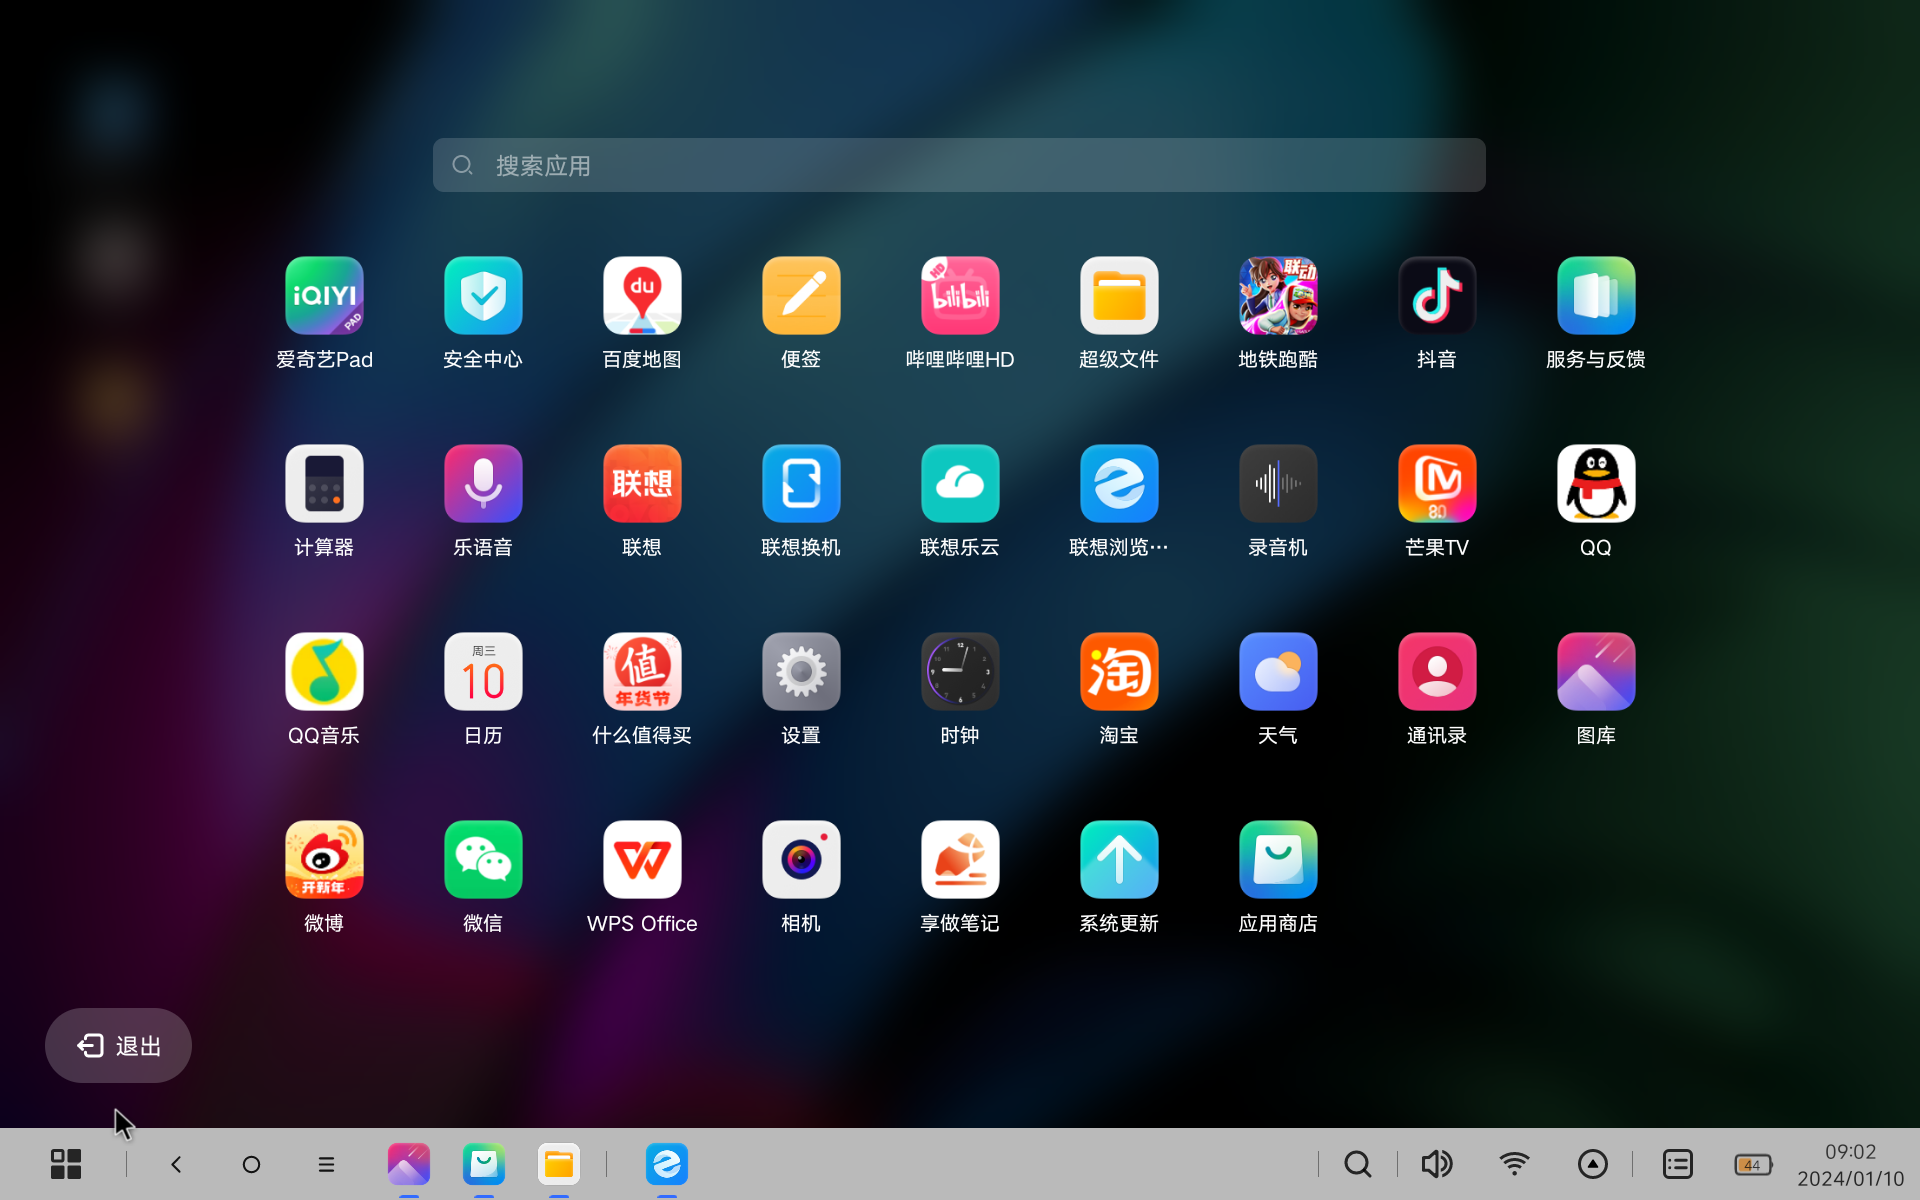Launch the 安全中心 security app
This screenshot has height=1200, width=1920.
(x=483, y=296)
